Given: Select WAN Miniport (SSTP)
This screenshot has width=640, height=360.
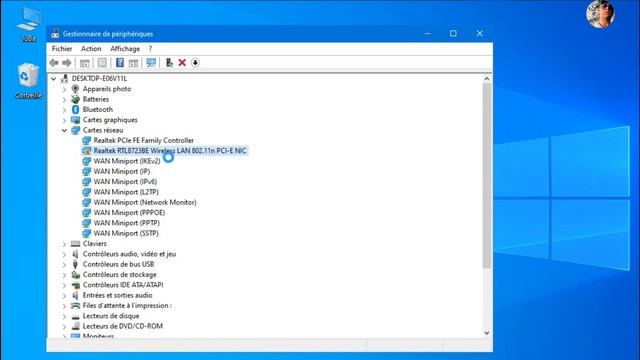Looking at the screenshot, I should point(126,233).
